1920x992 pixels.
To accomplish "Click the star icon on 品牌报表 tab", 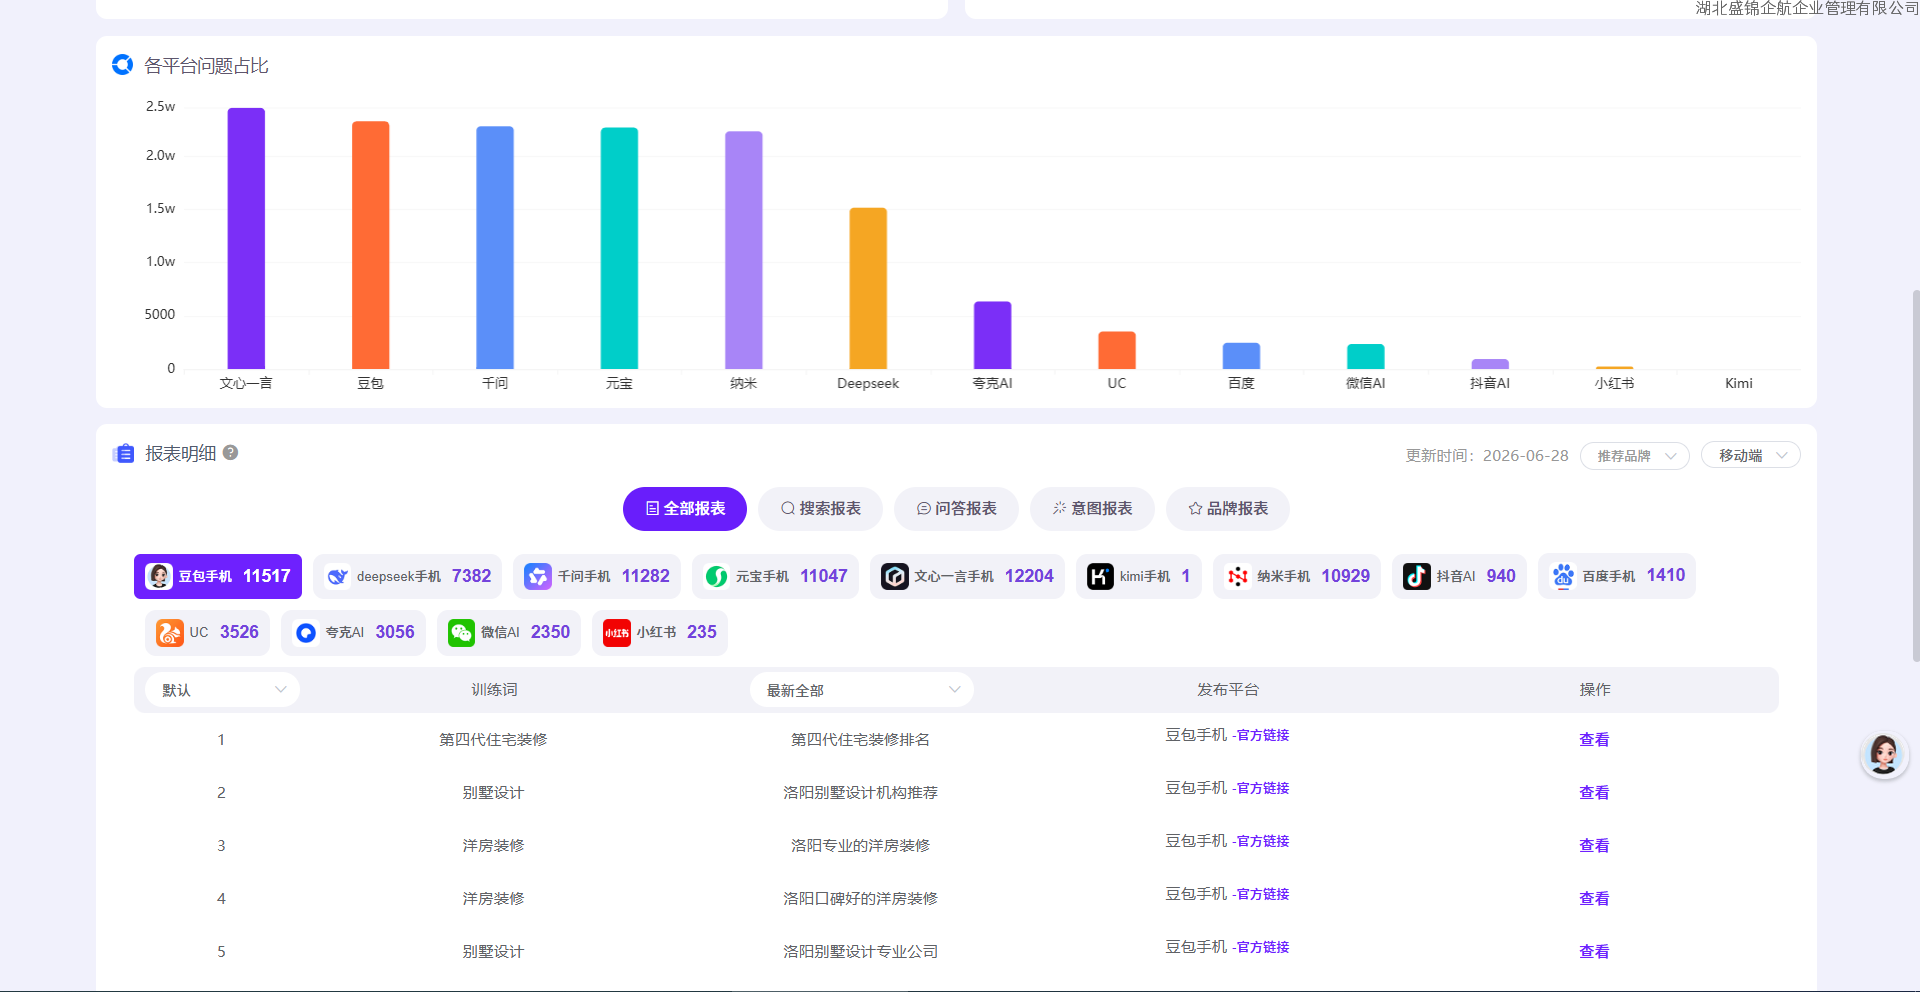I will [x=1195, y=509].
